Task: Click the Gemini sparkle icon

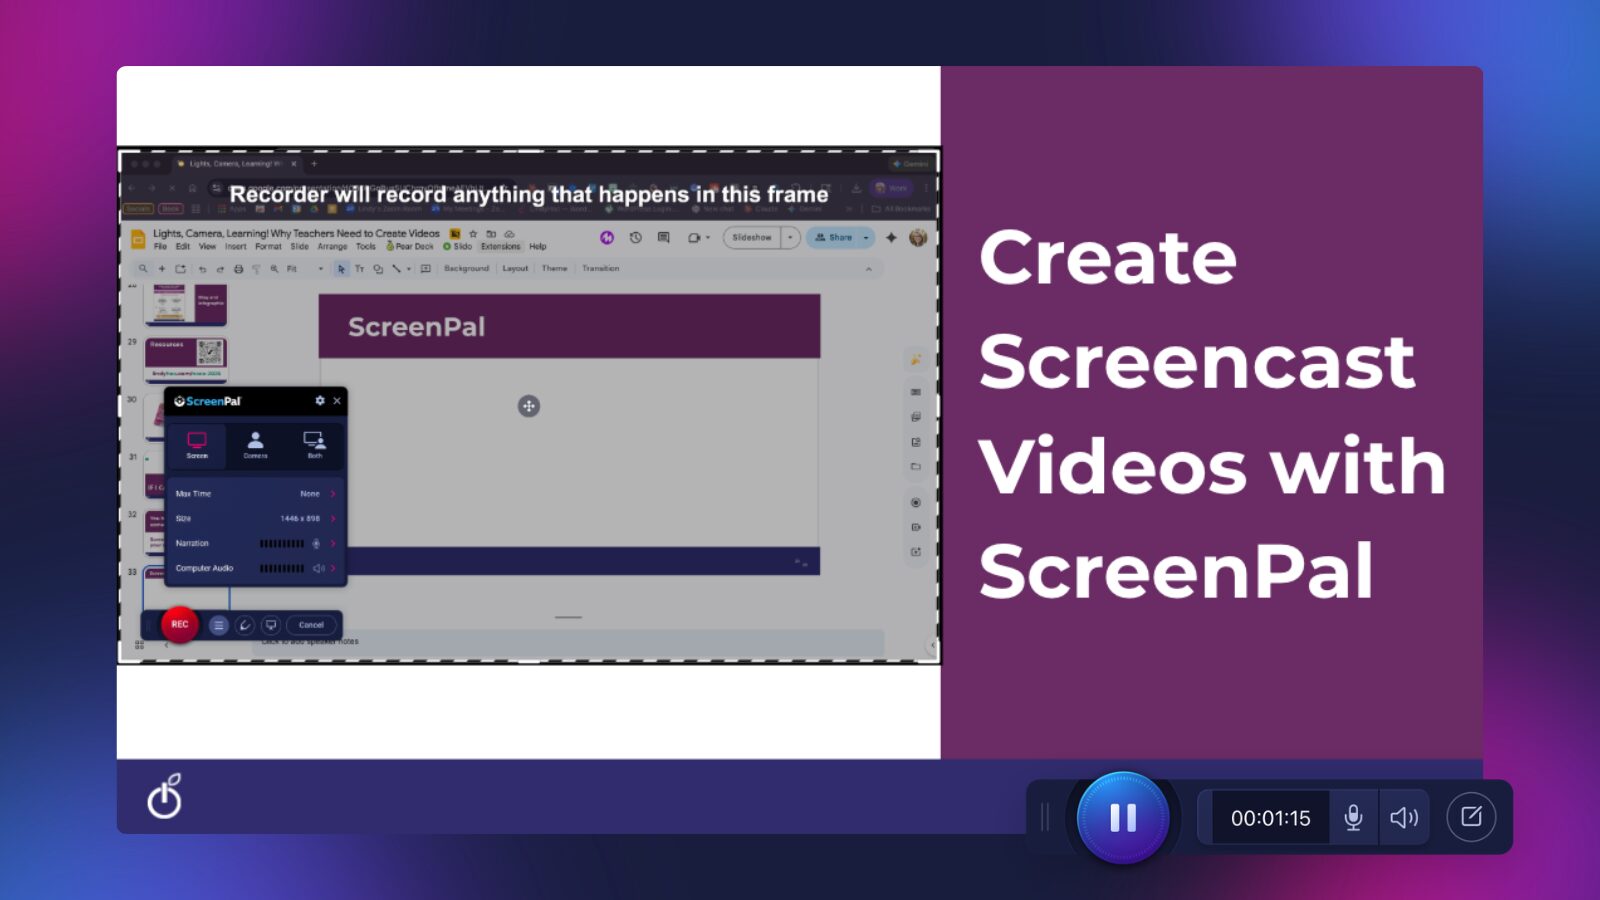Action: tap(891, 238)
